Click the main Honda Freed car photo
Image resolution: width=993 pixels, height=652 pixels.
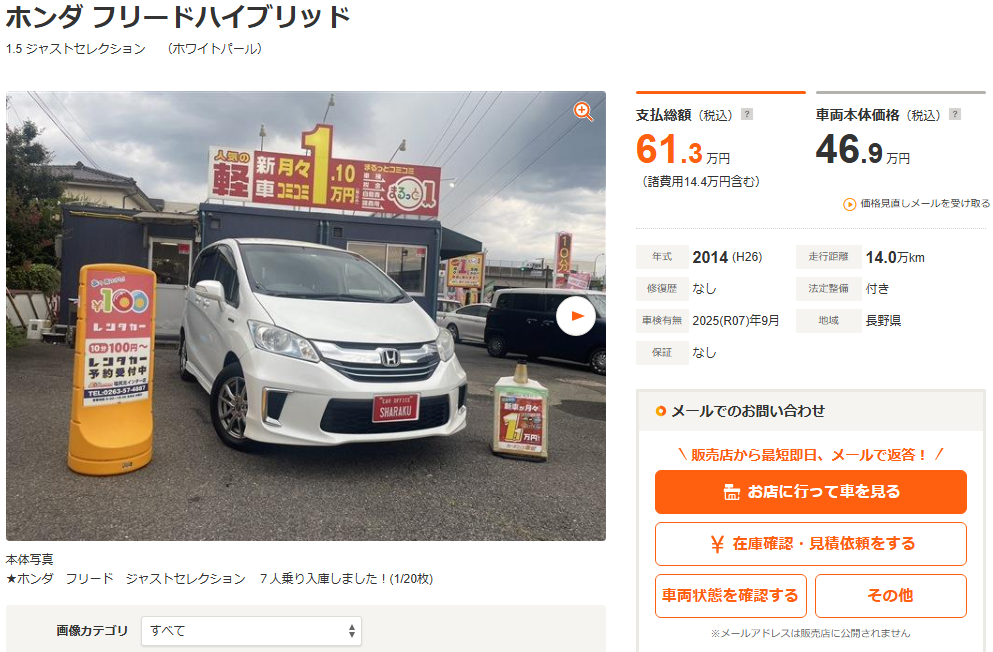(306, 315)
